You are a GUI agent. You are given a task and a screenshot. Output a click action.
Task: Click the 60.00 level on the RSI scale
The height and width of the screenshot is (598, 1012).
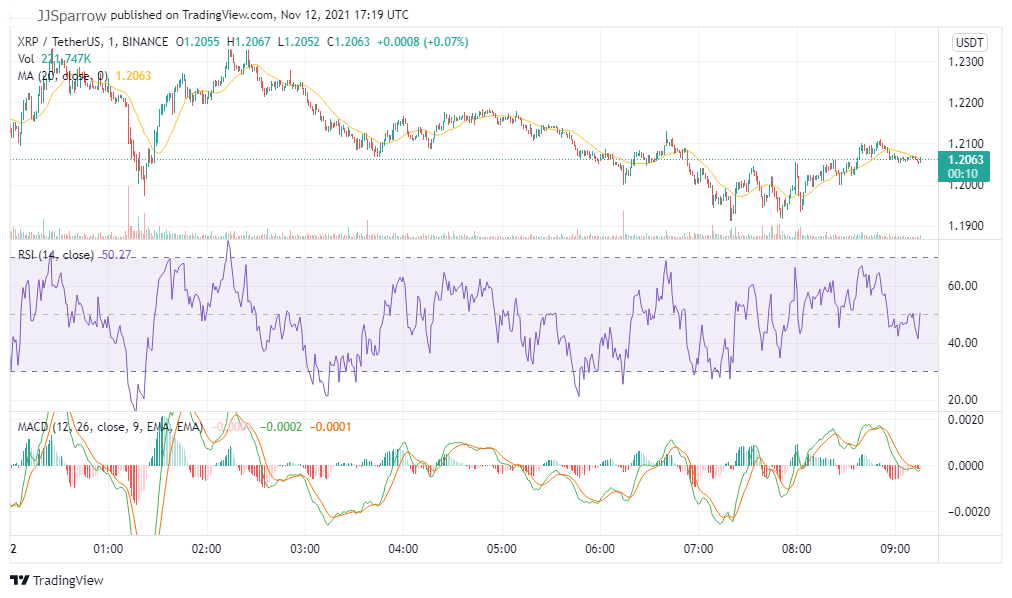(x=962, y=285)
